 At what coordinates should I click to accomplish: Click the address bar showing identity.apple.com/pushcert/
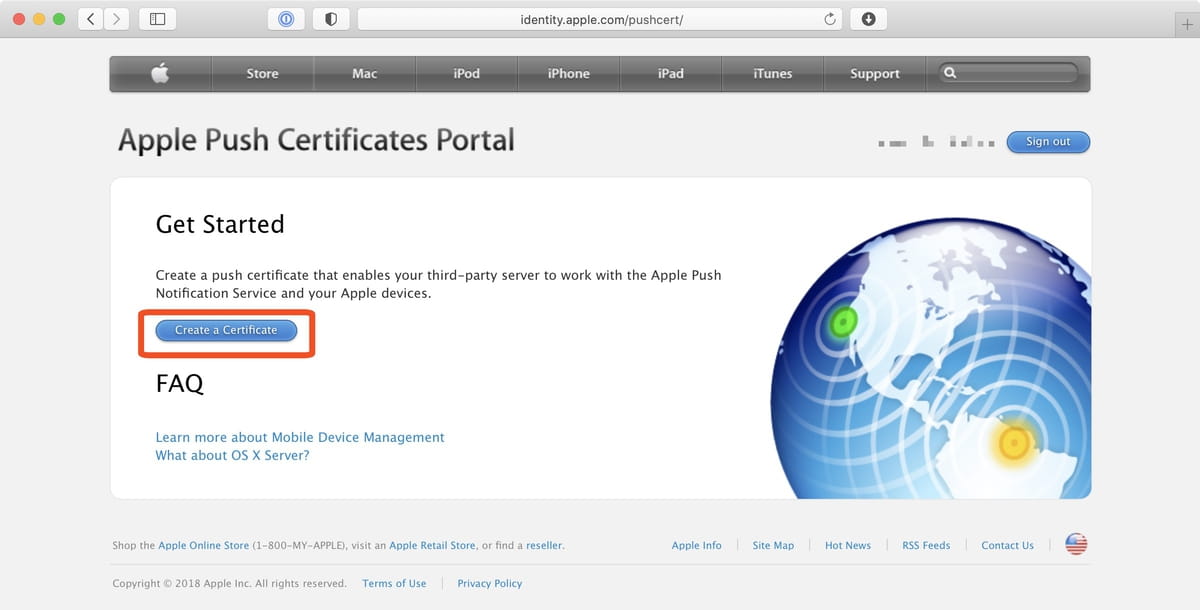(x=600, y=19)
